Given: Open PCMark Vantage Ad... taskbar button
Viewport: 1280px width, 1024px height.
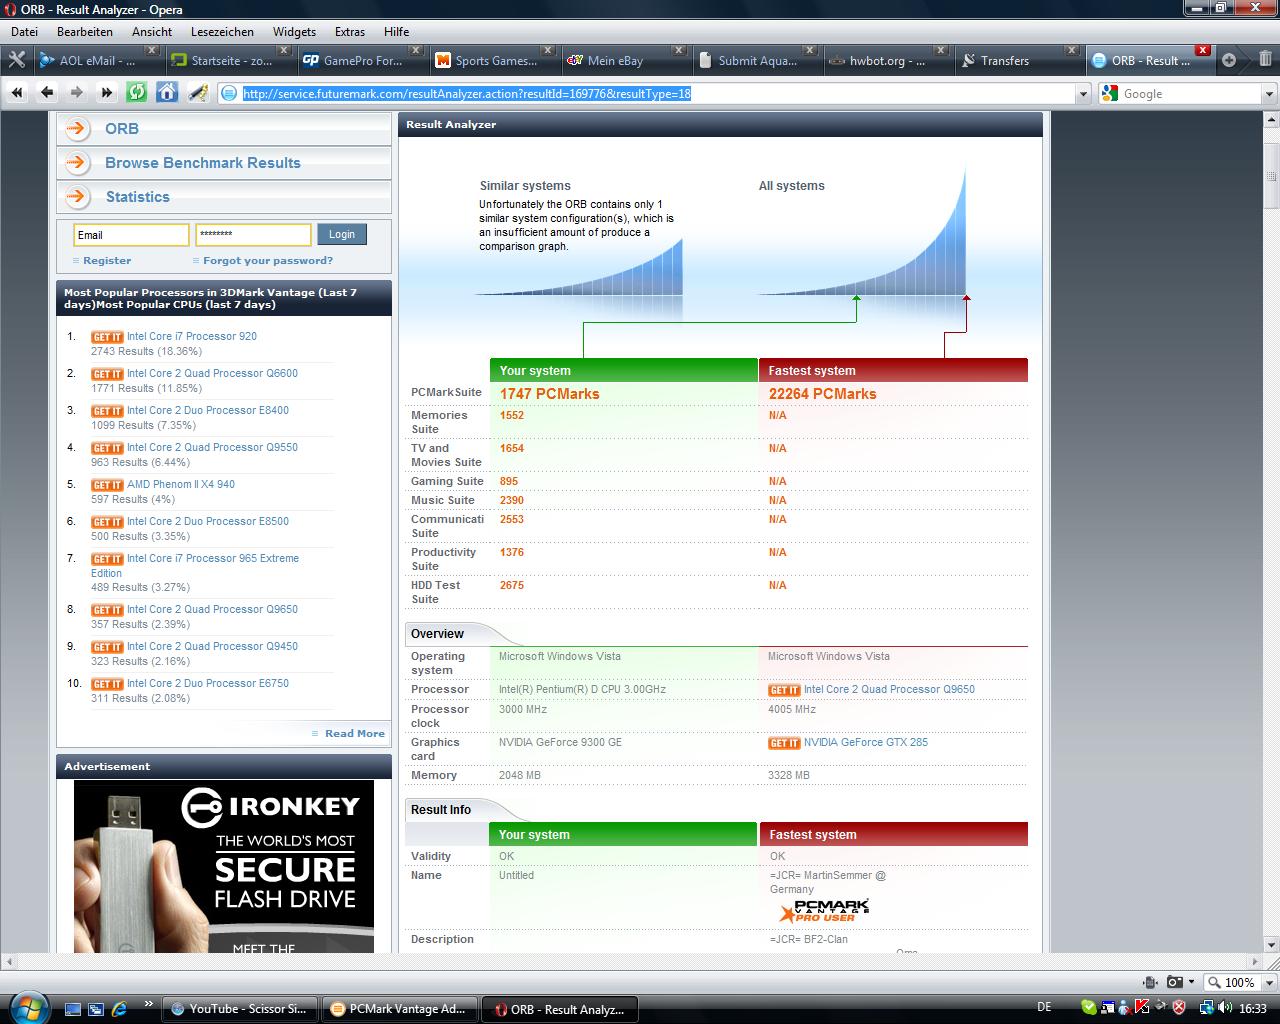Looking at the screenshot, I should [400, 1009].
